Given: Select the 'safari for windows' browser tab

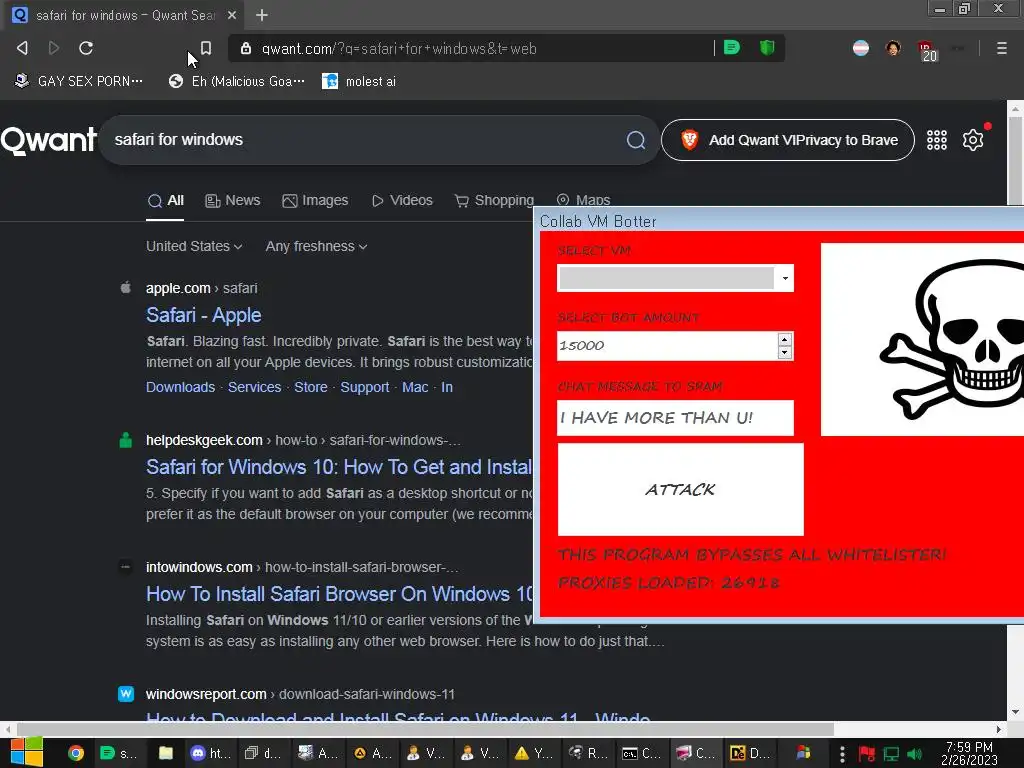Looking at the screenshot, I should tap(124, 15).
